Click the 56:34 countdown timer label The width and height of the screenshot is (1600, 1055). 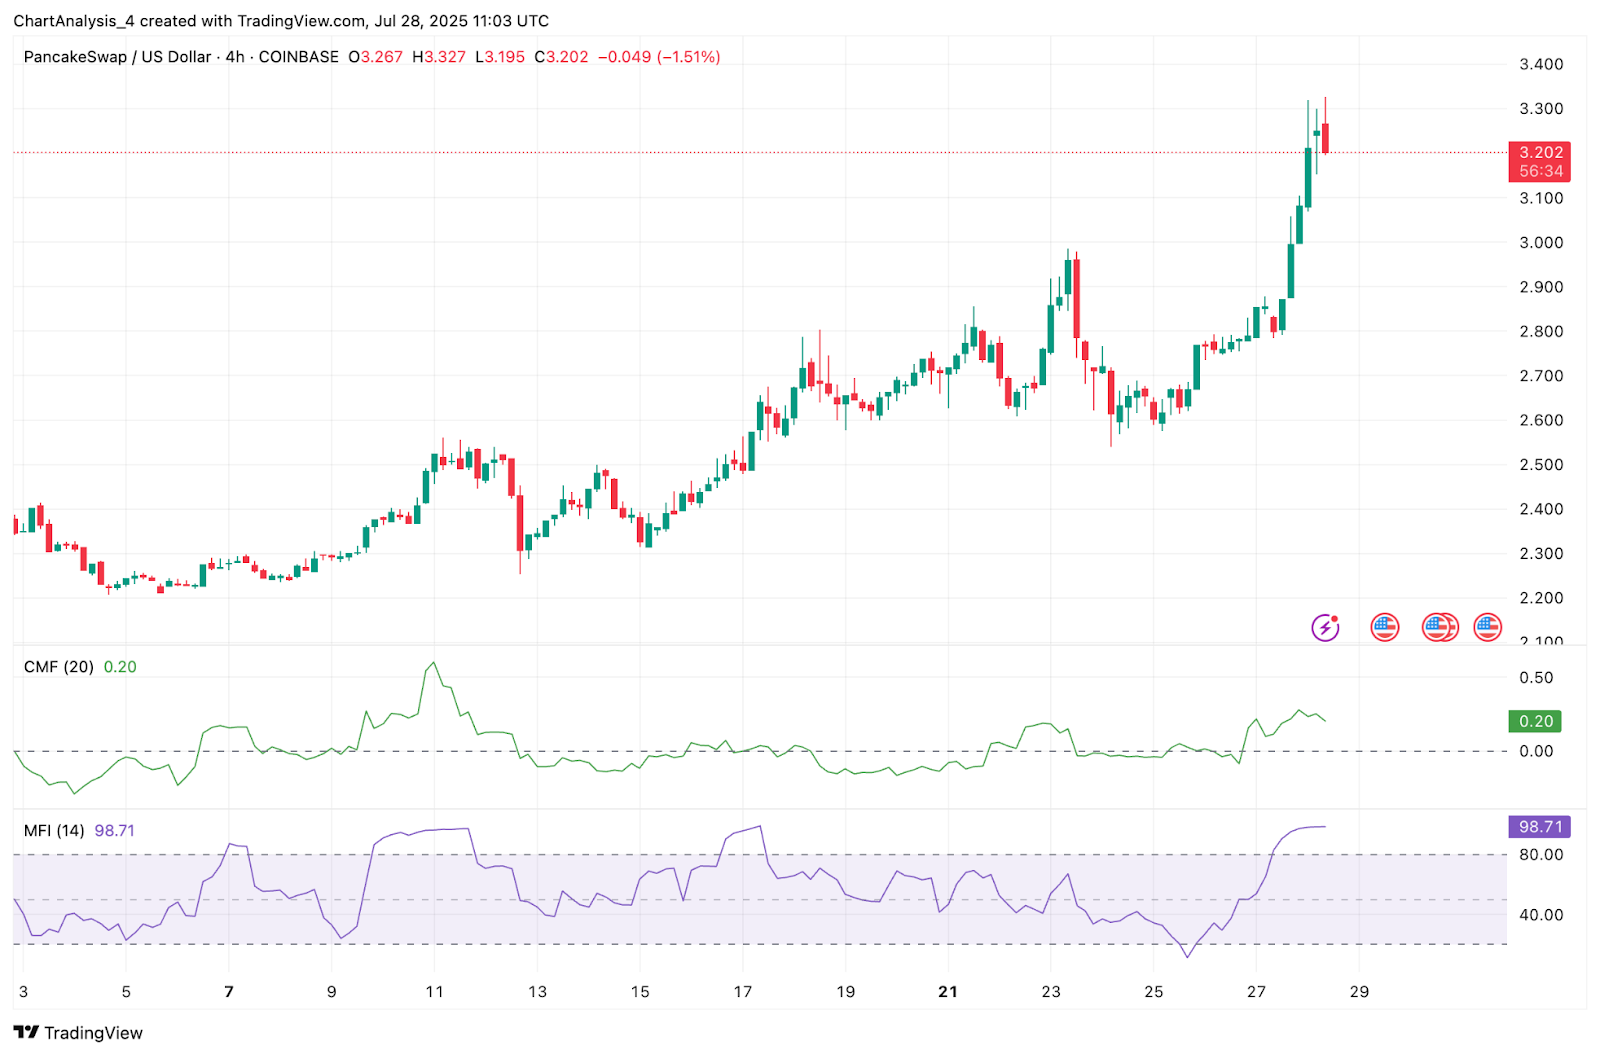1540,172
